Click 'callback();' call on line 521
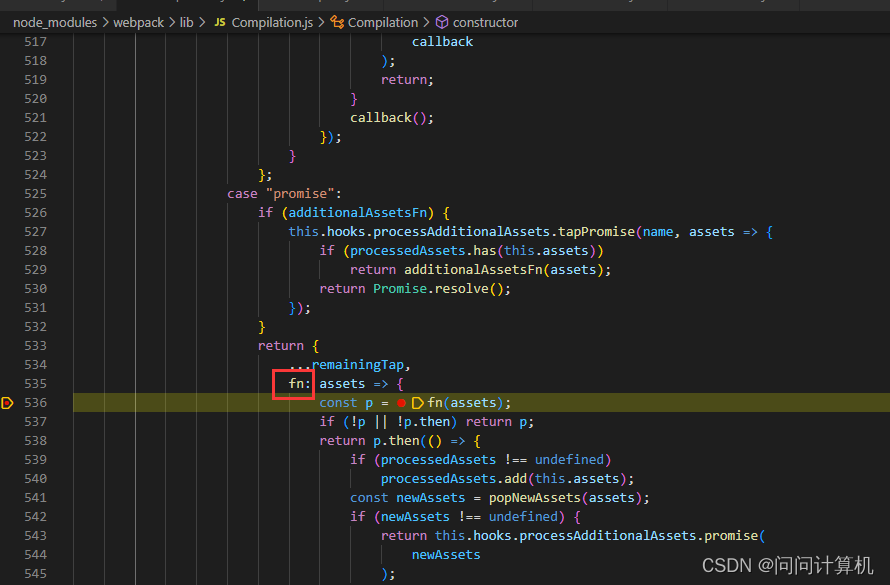Viewport: 890px width, 585px height. coord(392,118)
